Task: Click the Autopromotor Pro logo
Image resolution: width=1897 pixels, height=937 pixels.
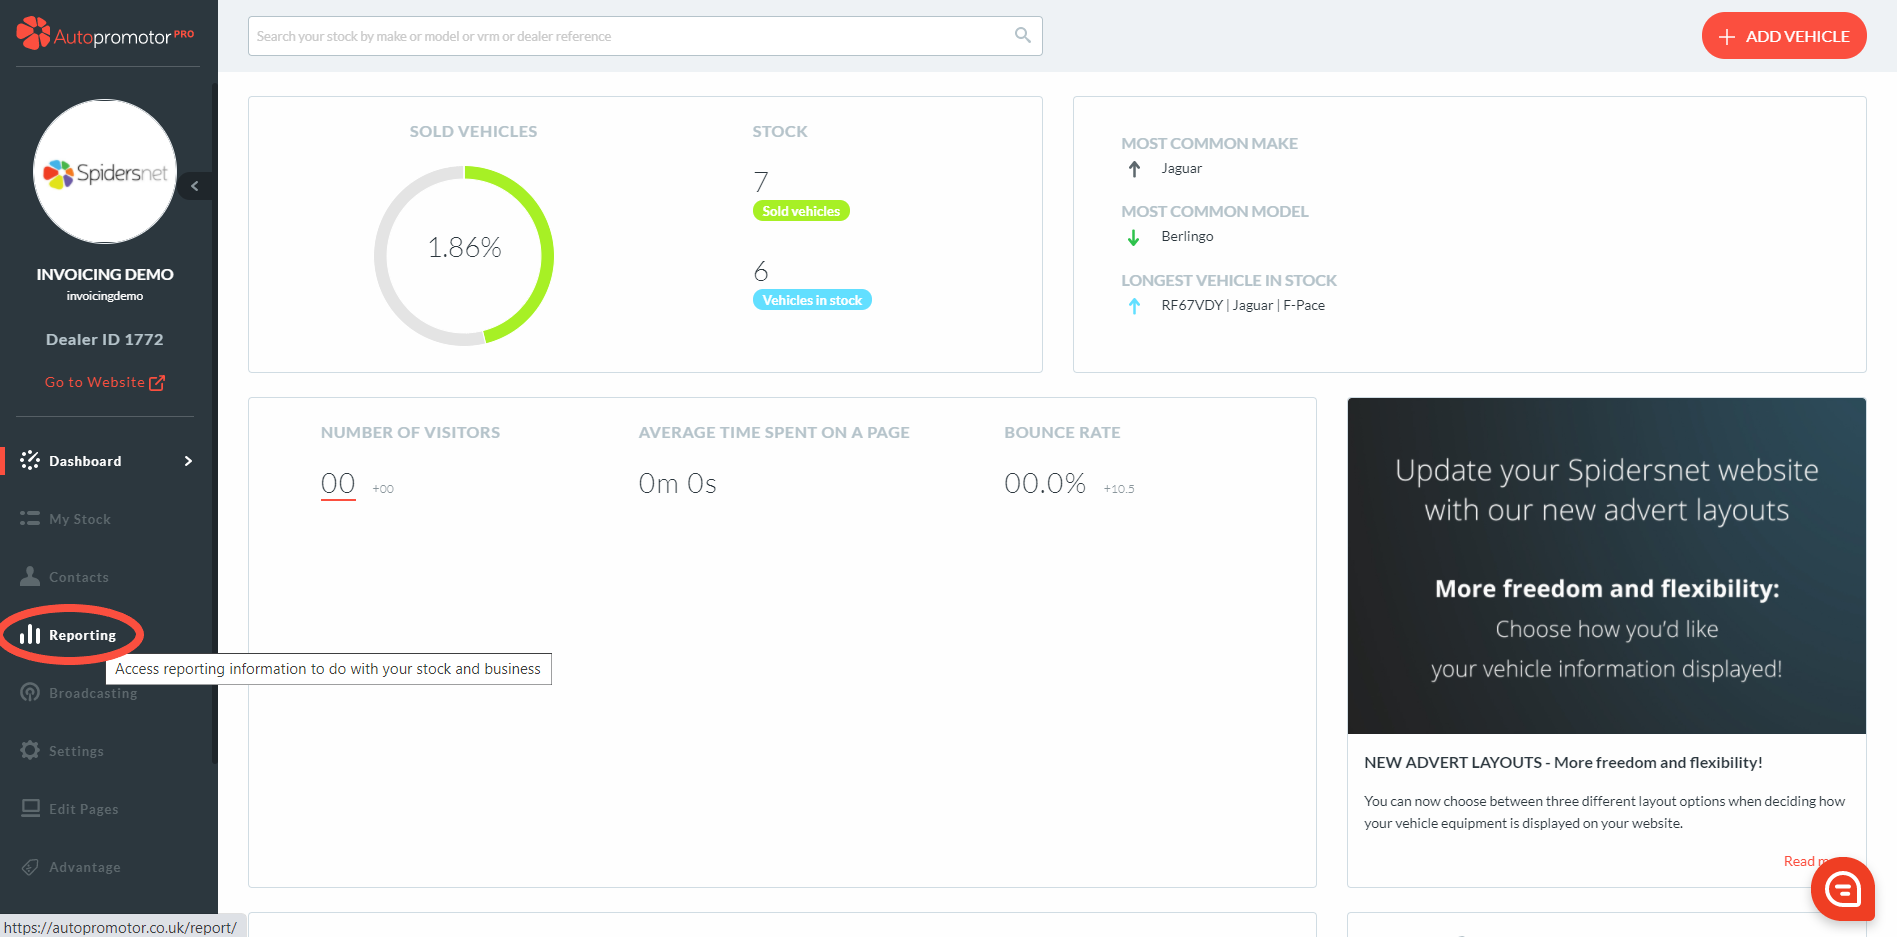Action: (105, 35)
